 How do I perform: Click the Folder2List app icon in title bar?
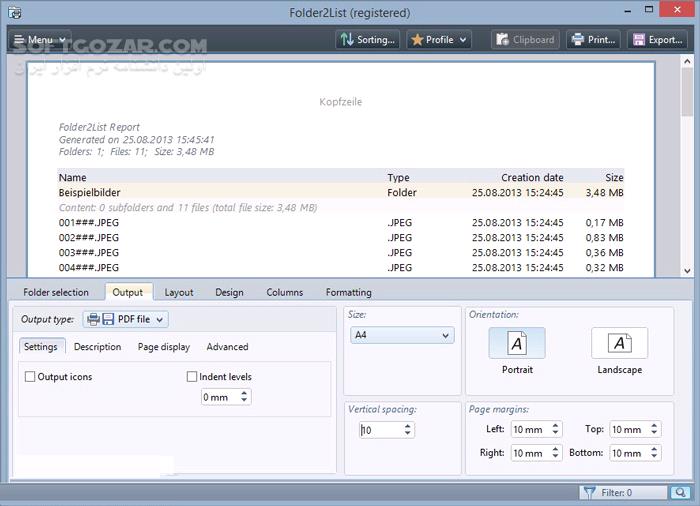pos(15,12)
